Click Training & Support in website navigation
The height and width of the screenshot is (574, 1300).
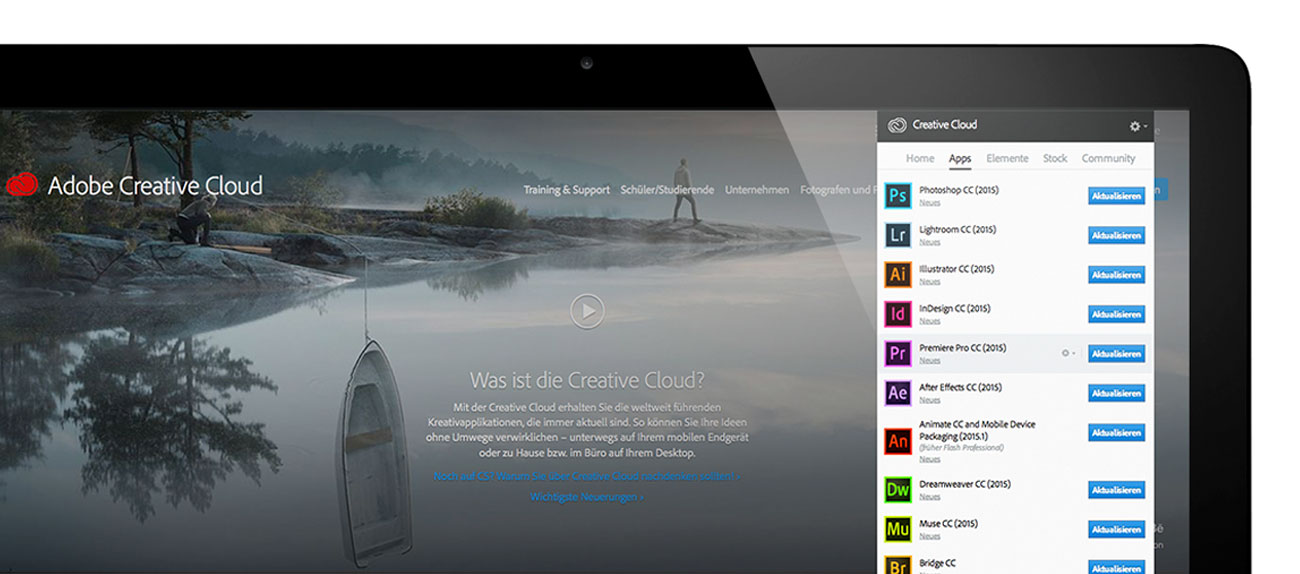click(x=566, y=190)
